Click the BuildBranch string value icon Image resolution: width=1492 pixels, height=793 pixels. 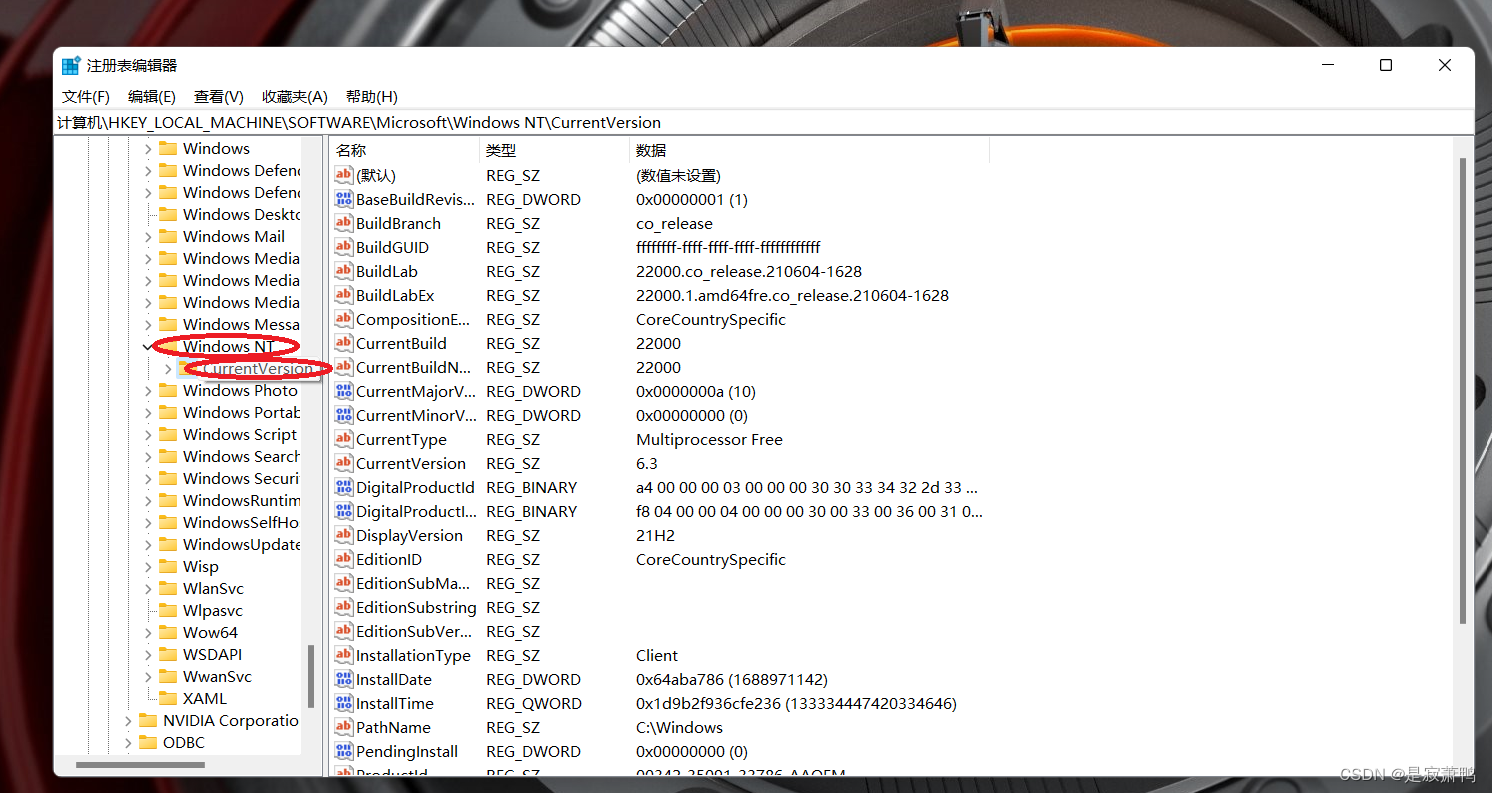point(344,224)
